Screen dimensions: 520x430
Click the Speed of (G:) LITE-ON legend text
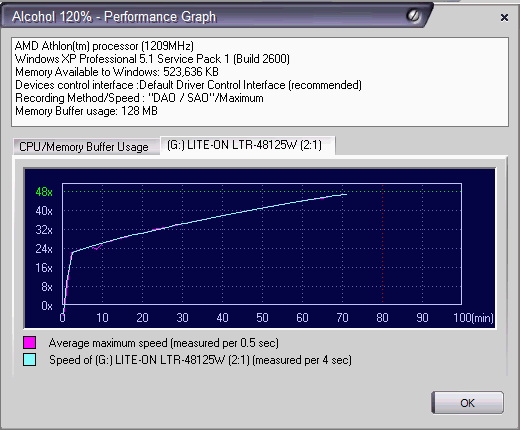click(x=200, y=360)
